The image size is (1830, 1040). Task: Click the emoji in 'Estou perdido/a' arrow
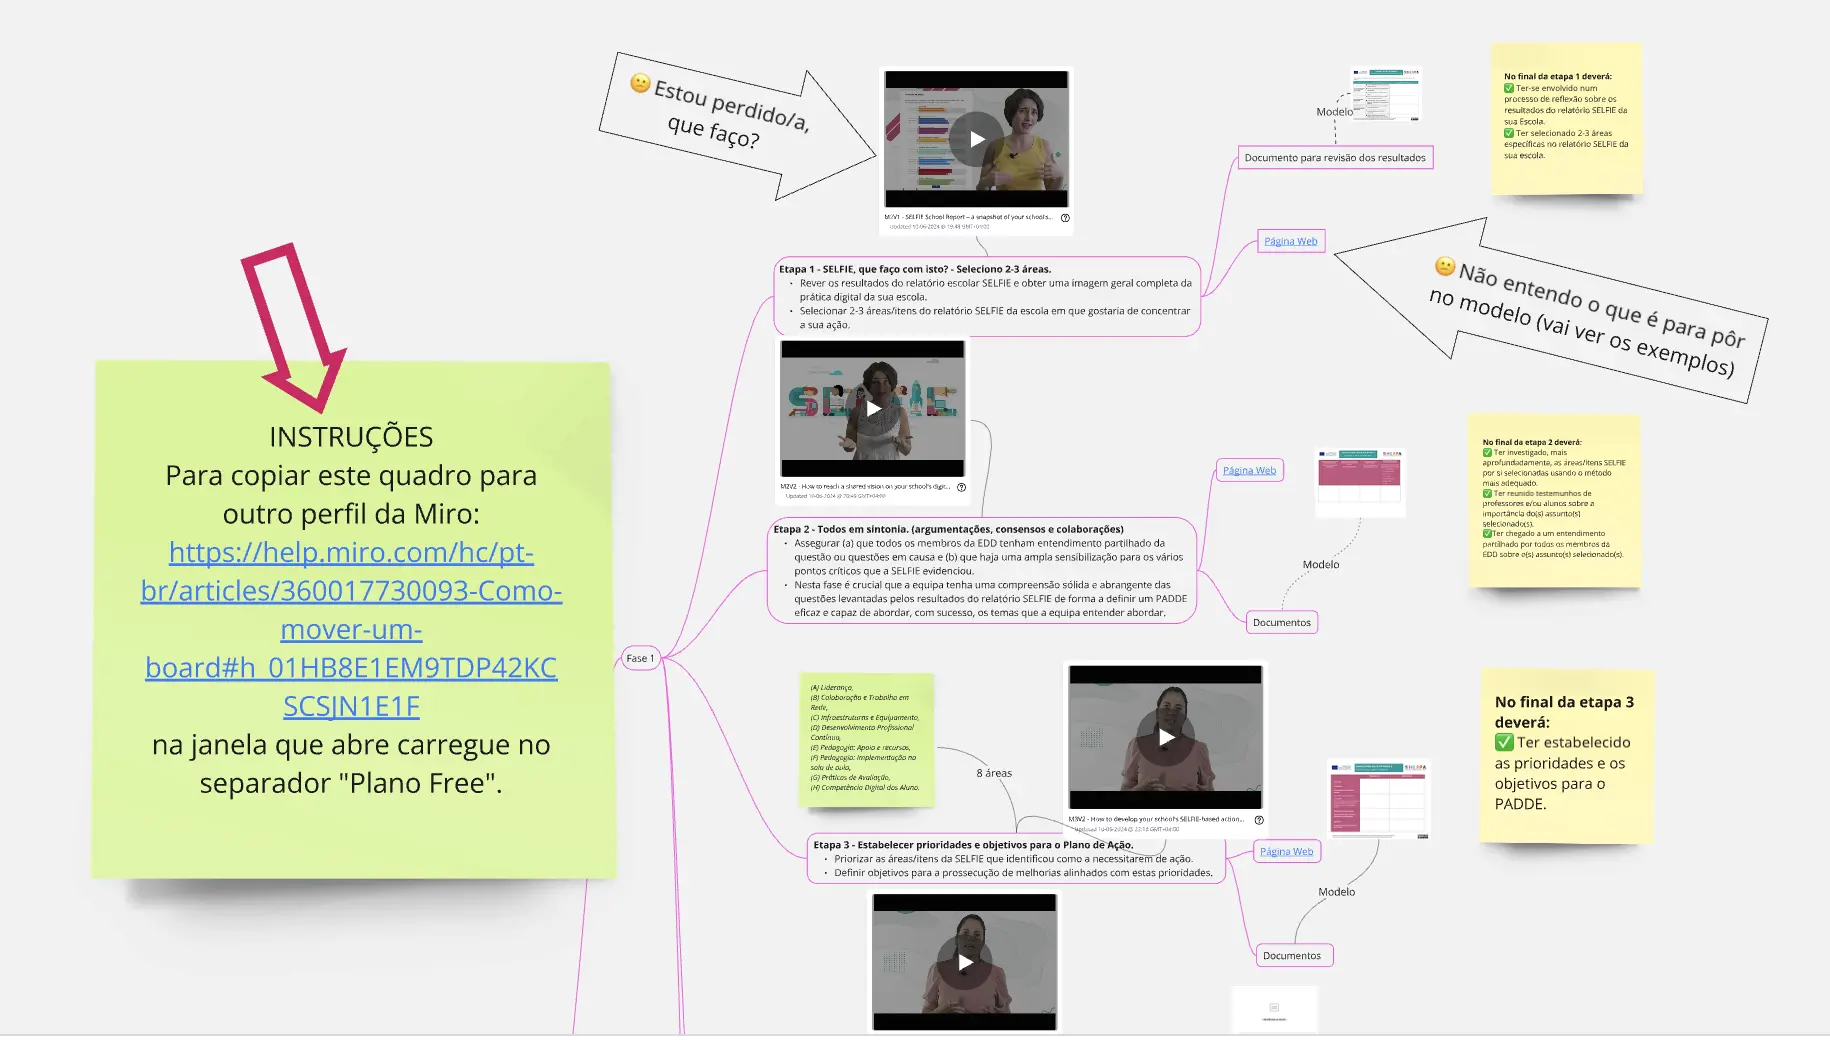pyautogui.click(x=641, y=83)
